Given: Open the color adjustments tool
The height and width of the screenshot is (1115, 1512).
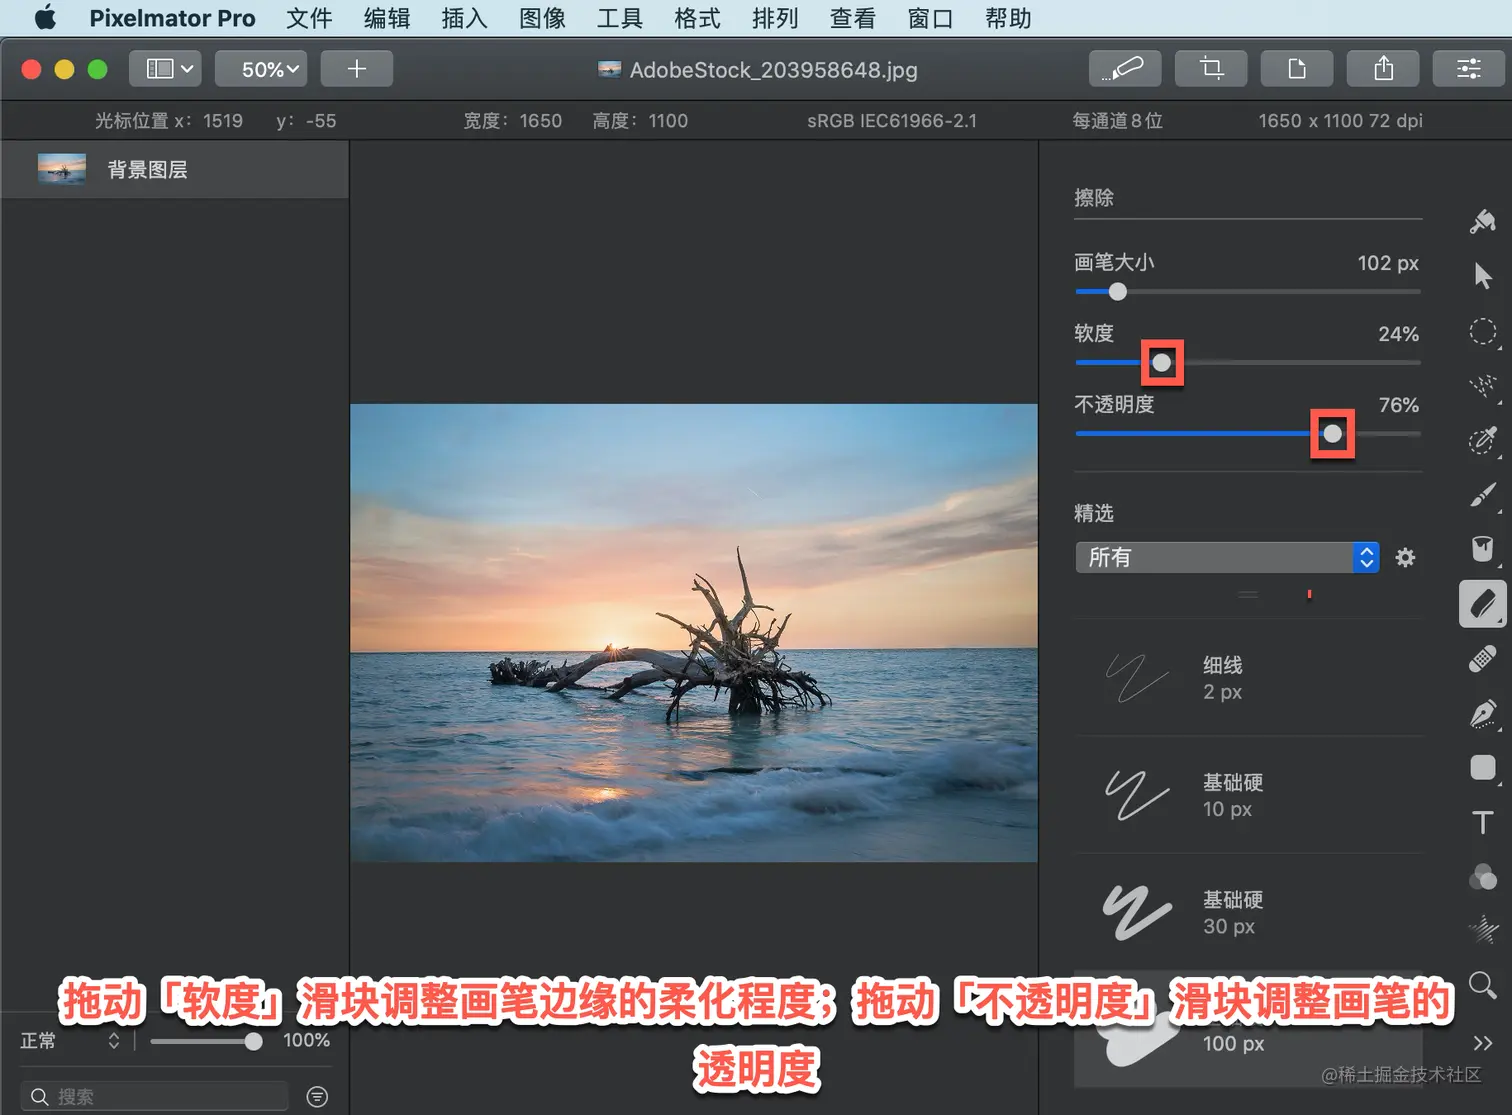Looking at the screenshot, I should (1483, 877).
